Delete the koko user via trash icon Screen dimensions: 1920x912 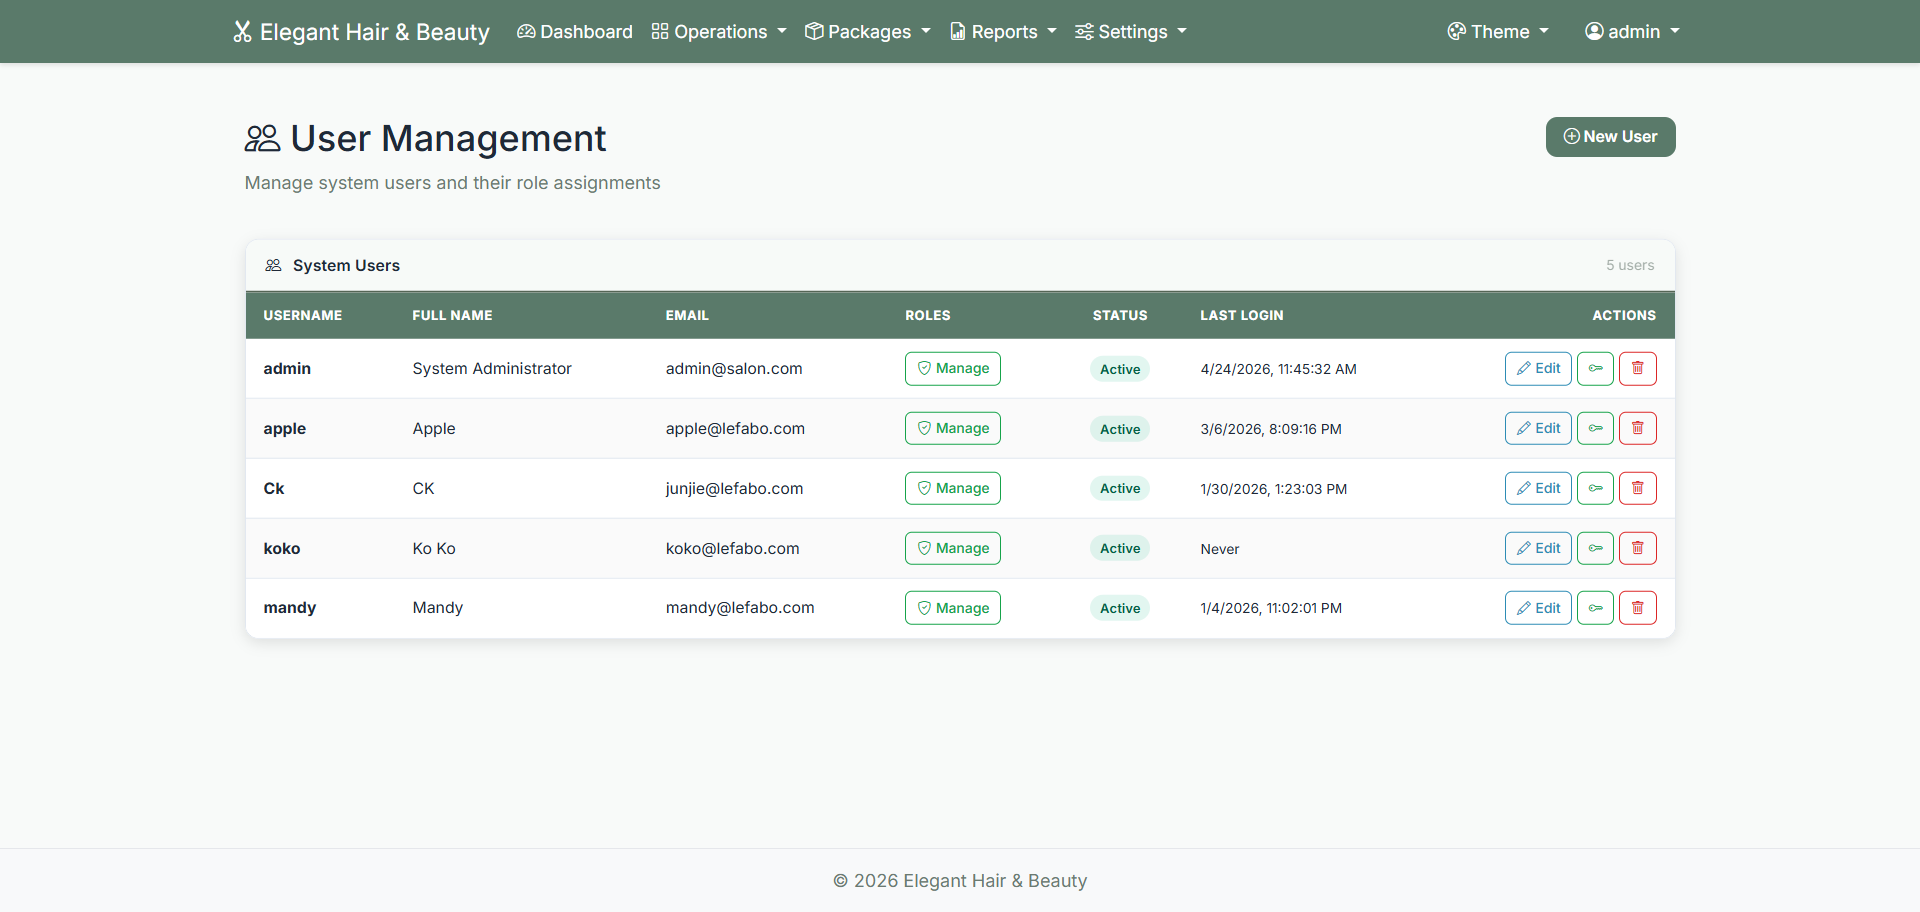1637,548
